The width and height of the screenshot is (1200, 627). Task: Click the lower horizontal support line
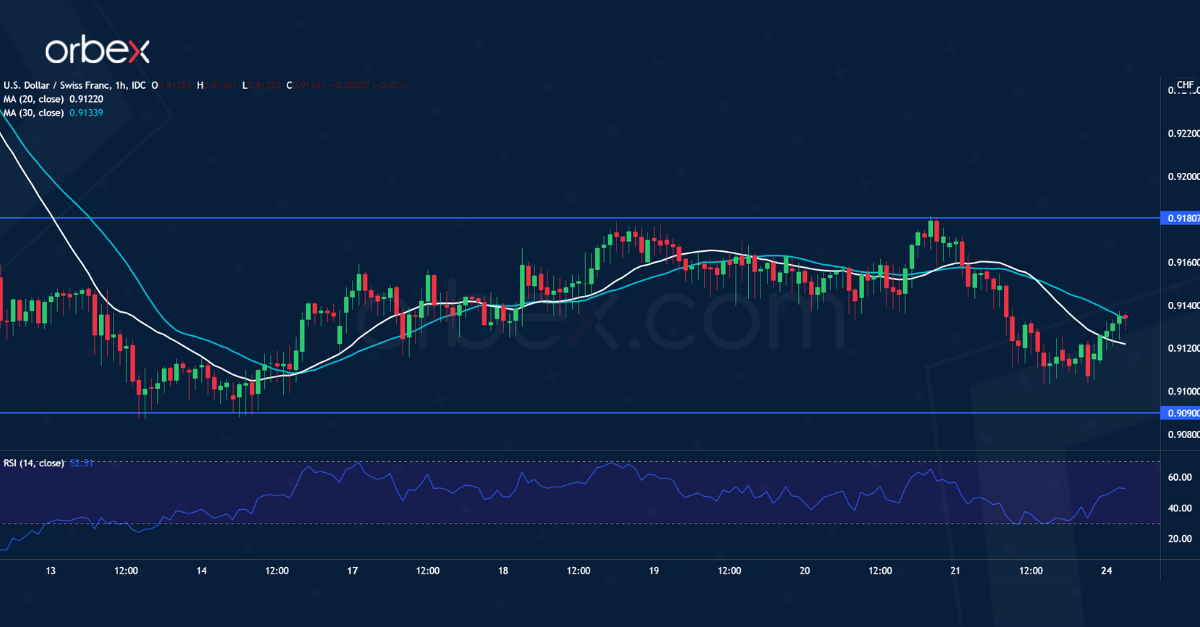(x=600, y=413)
